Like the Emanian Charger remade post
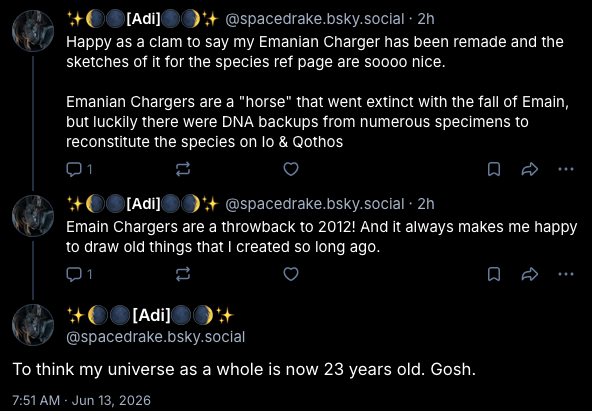Screen dimensions: 592x411 (x=291, y=169)
